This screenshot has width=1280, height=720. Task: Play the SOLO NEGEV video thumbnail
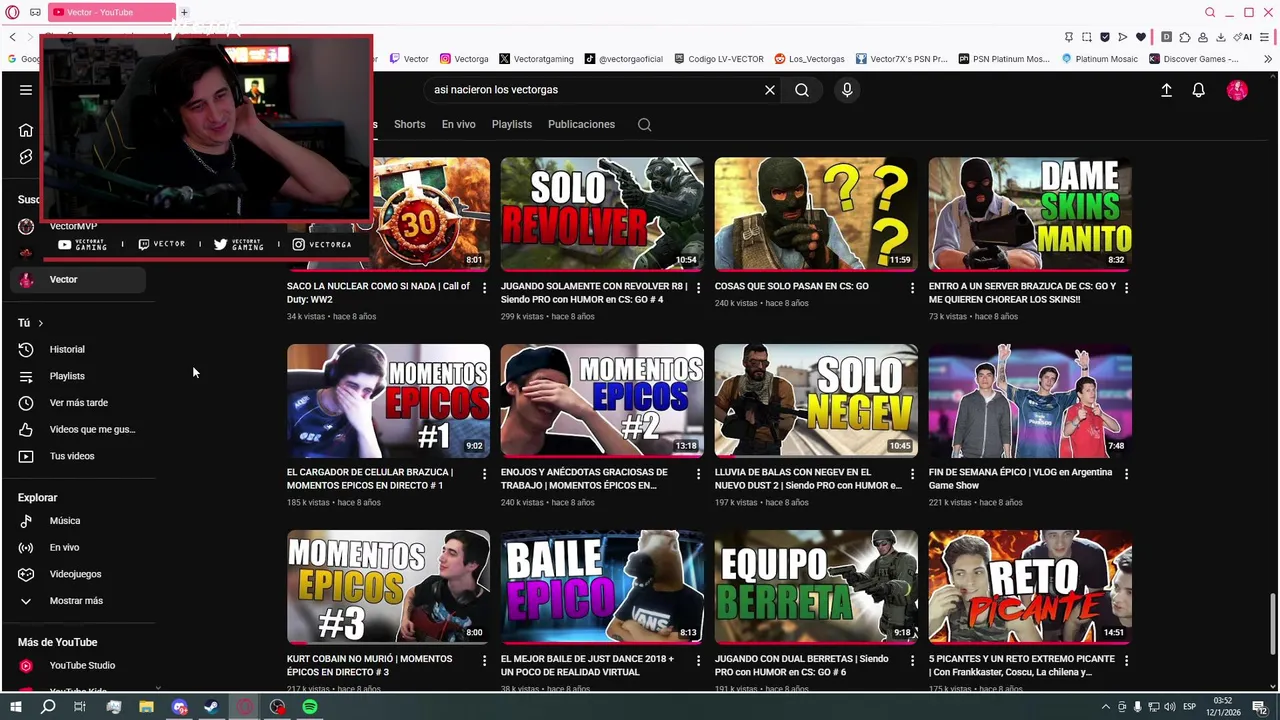(816, 401)
